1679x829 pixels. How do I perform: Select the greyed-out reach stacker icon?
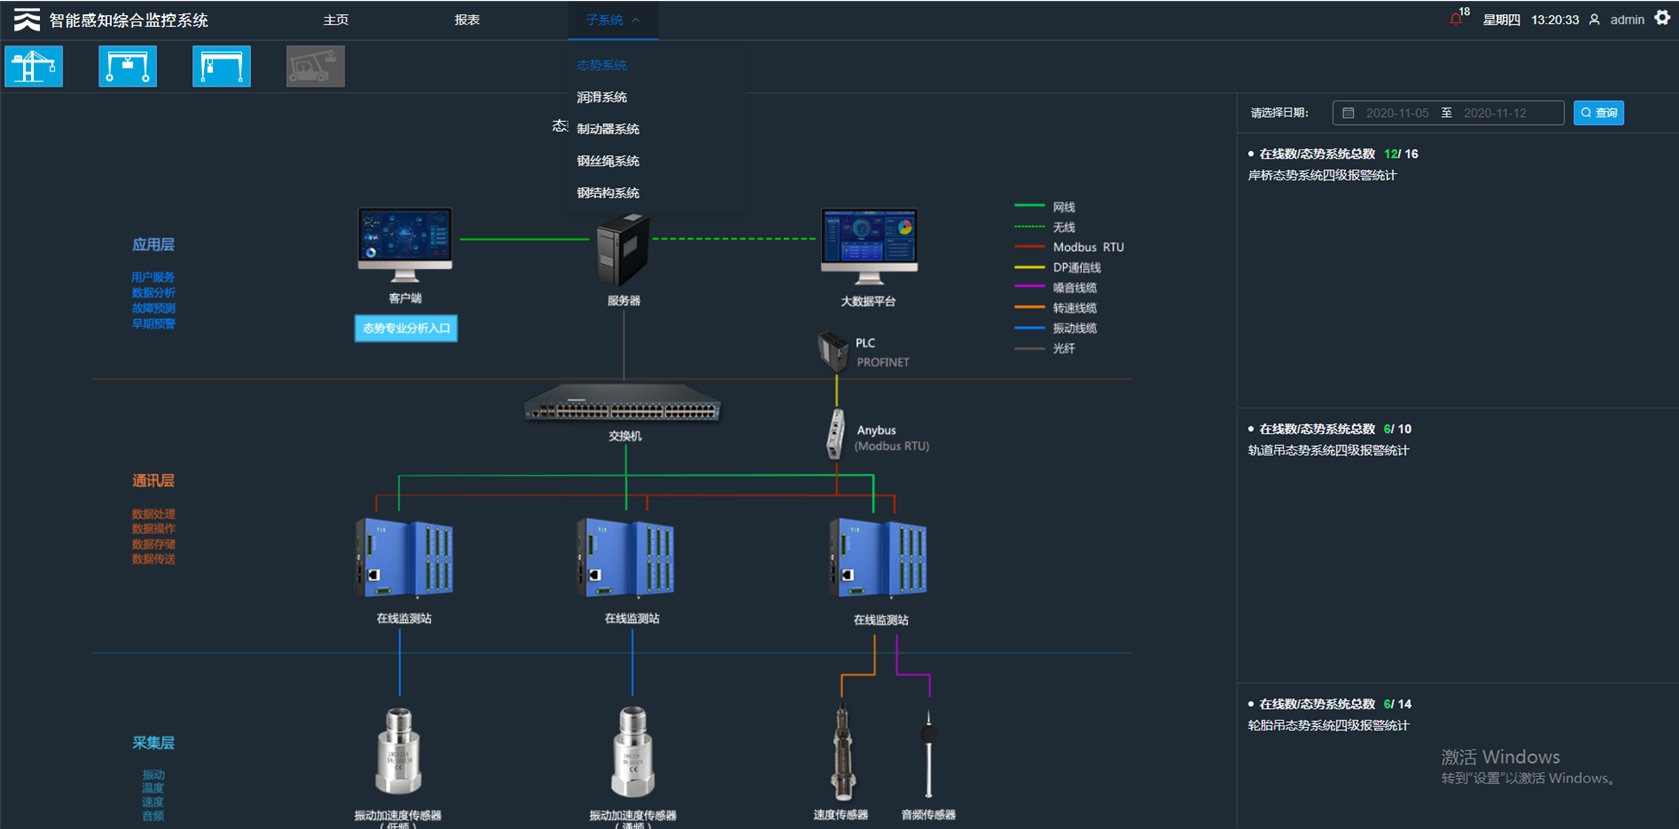coord(315,67)
